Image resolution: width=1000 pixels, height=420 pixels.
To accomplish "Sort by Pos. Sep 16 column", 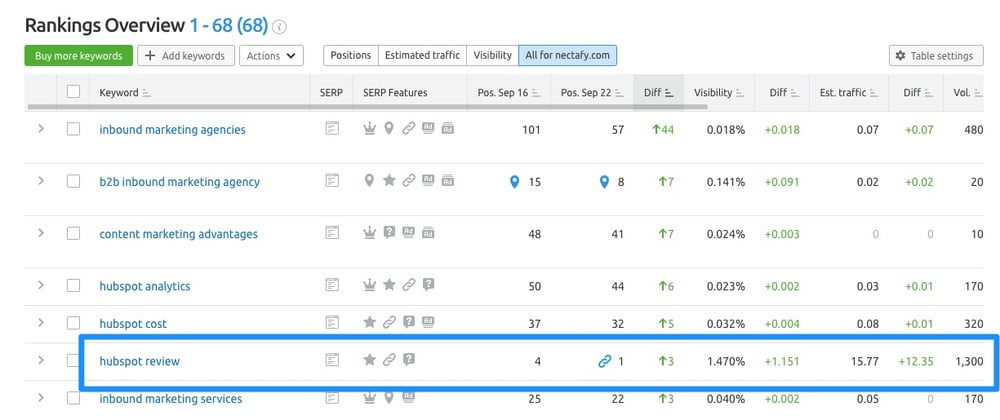I will (x=509, y=92).
